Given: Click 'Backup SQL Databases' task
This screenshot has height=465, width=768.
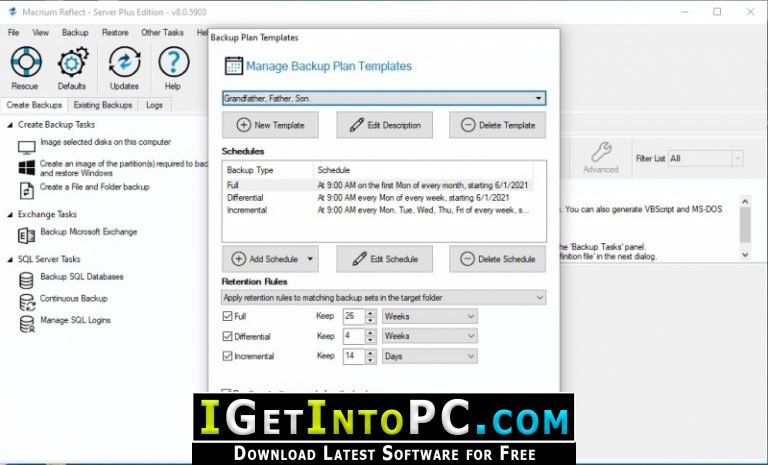Looking at the screenshot, I should [x=82, y=277].
